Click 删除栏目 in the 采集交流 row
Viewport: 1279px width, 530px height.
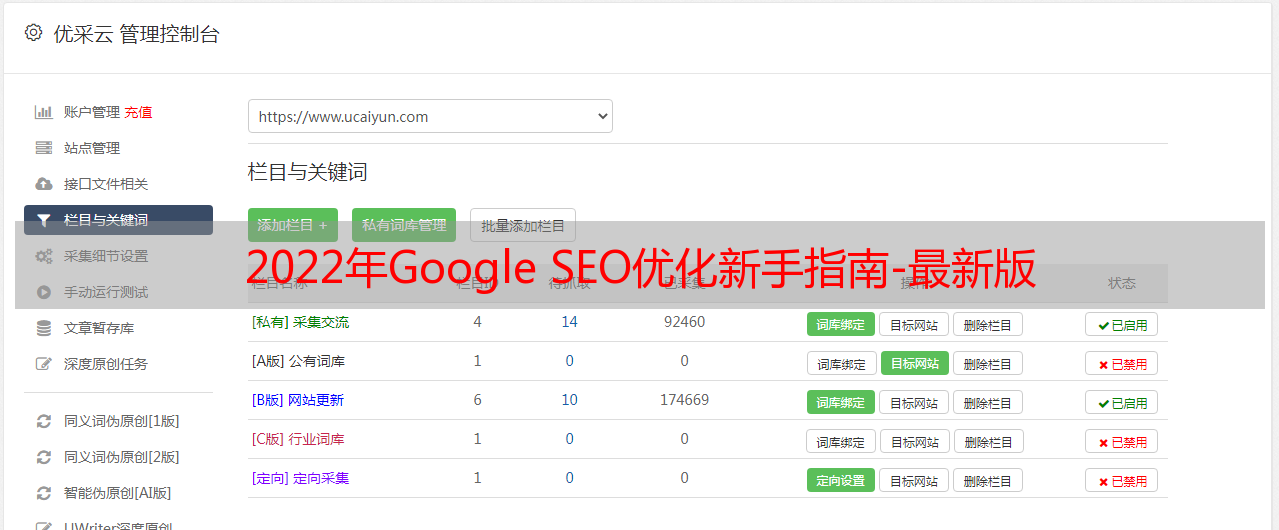[x=988, y=324]
